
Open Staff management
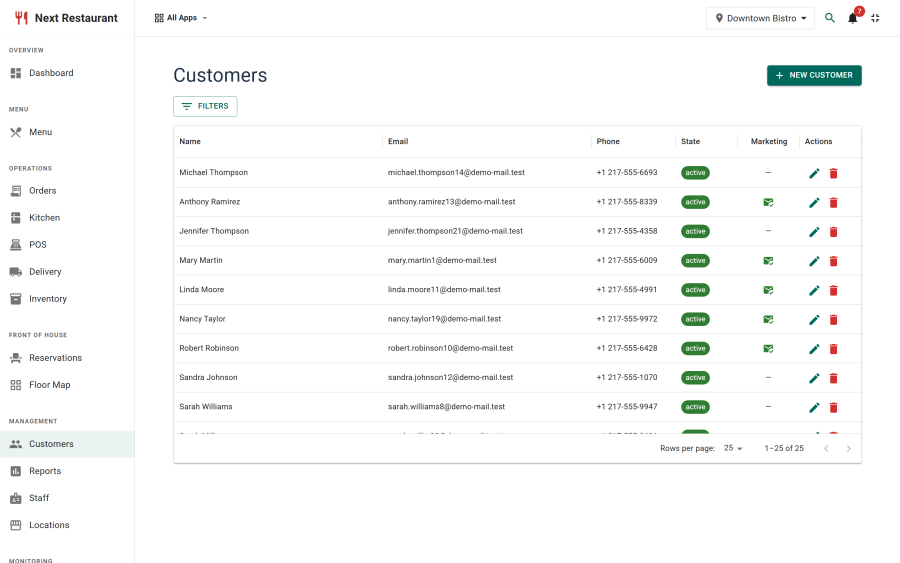67,498
